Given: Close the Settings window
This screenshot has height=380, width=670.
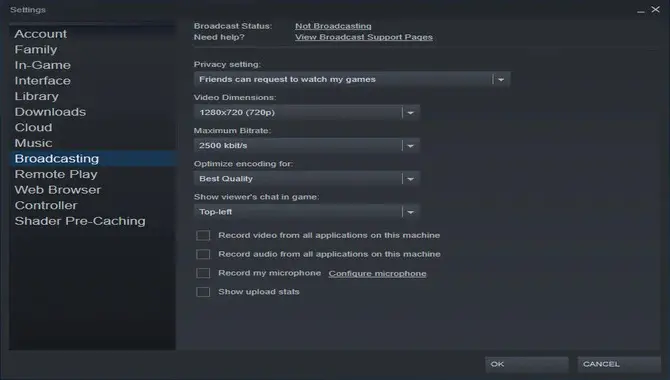Looking at the screenshot, I should point(655,9).
